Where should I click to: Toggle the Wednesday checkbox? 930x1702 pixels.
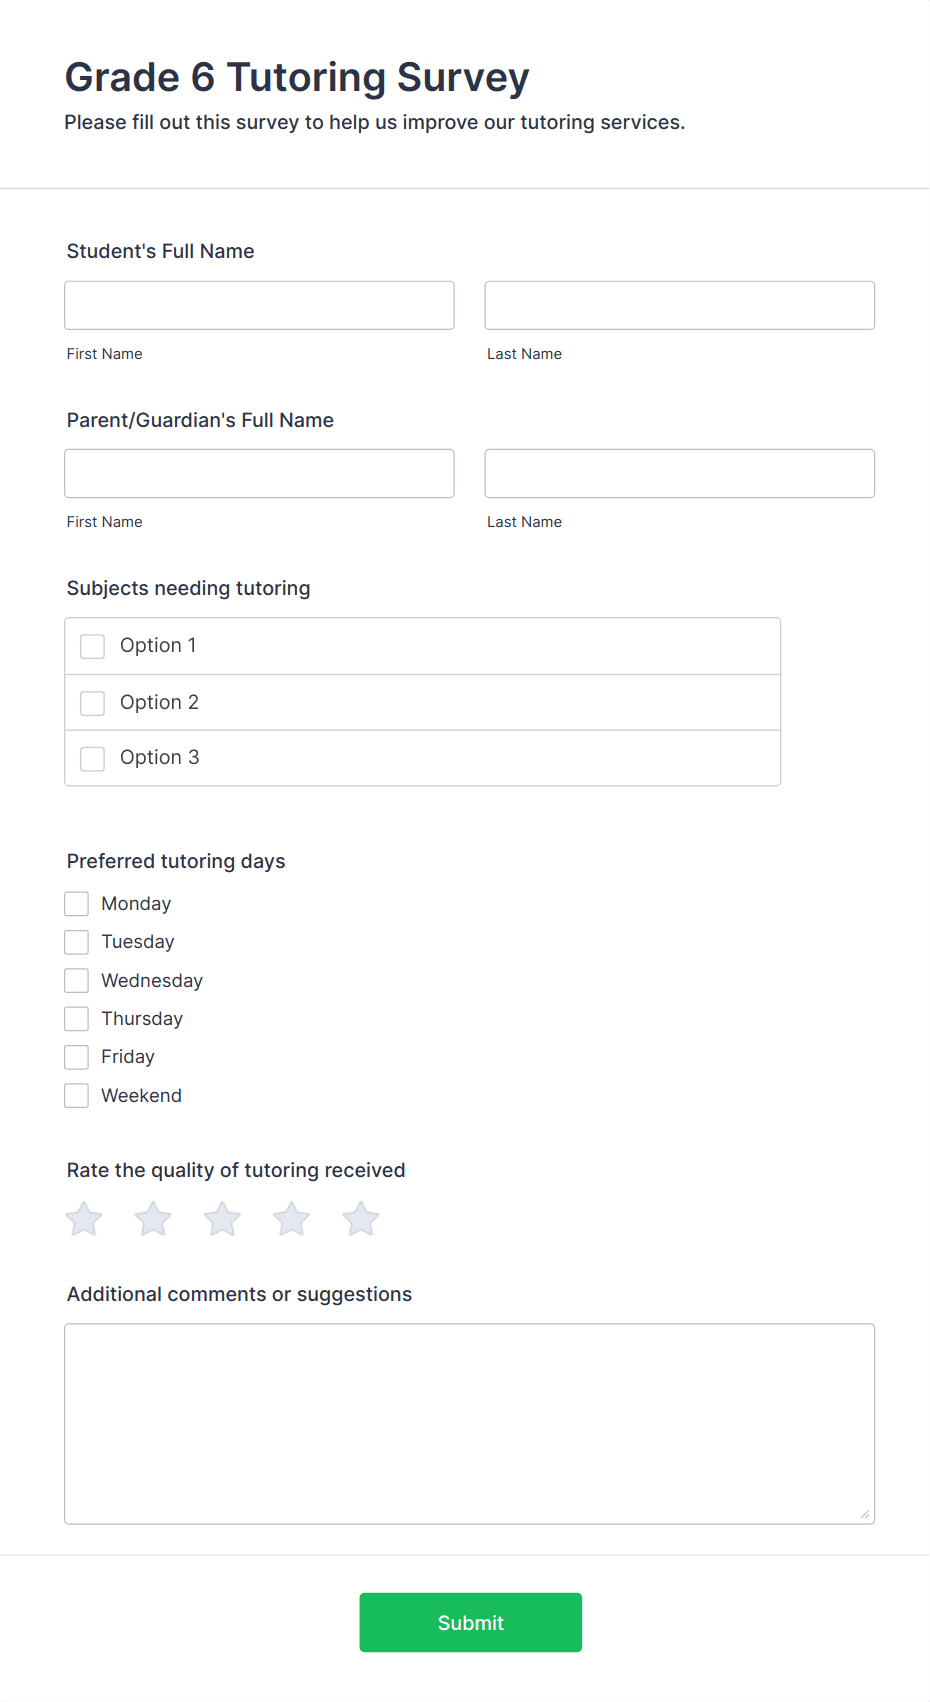tap(77, 980)
